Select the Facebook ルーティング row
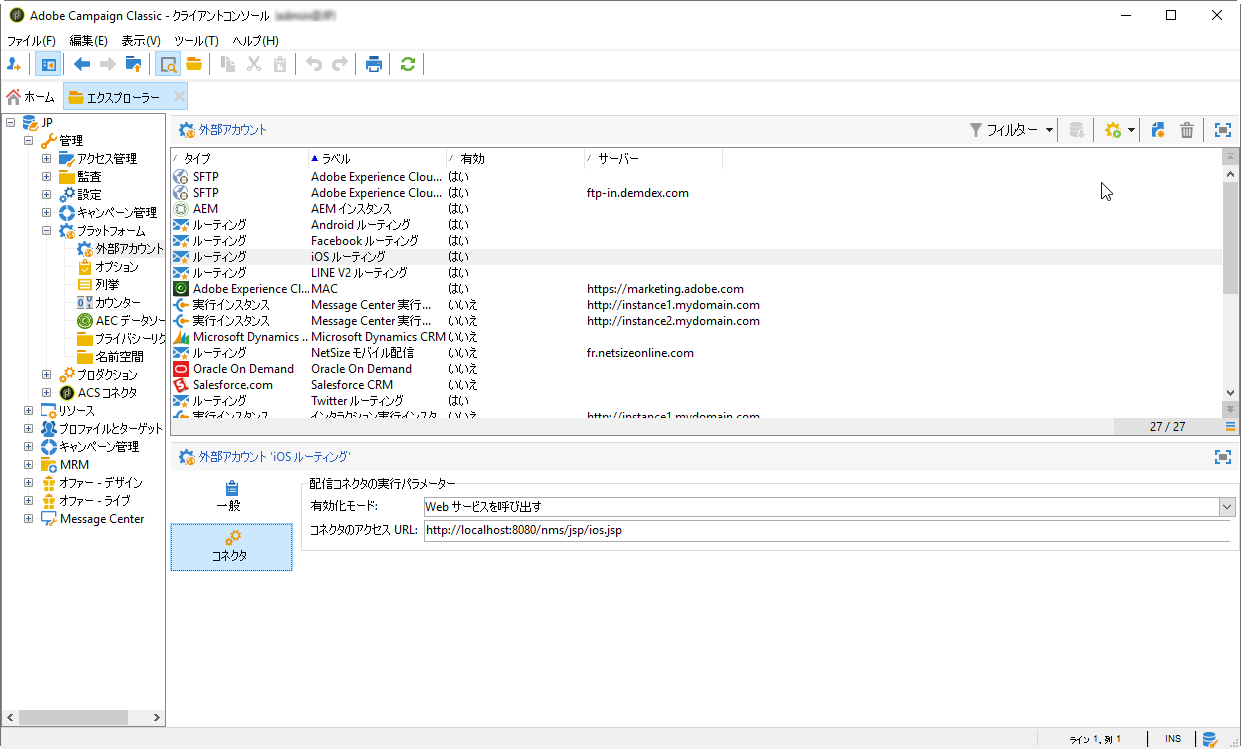Viewport: 1241px width, 749px height. coord(696,241)
